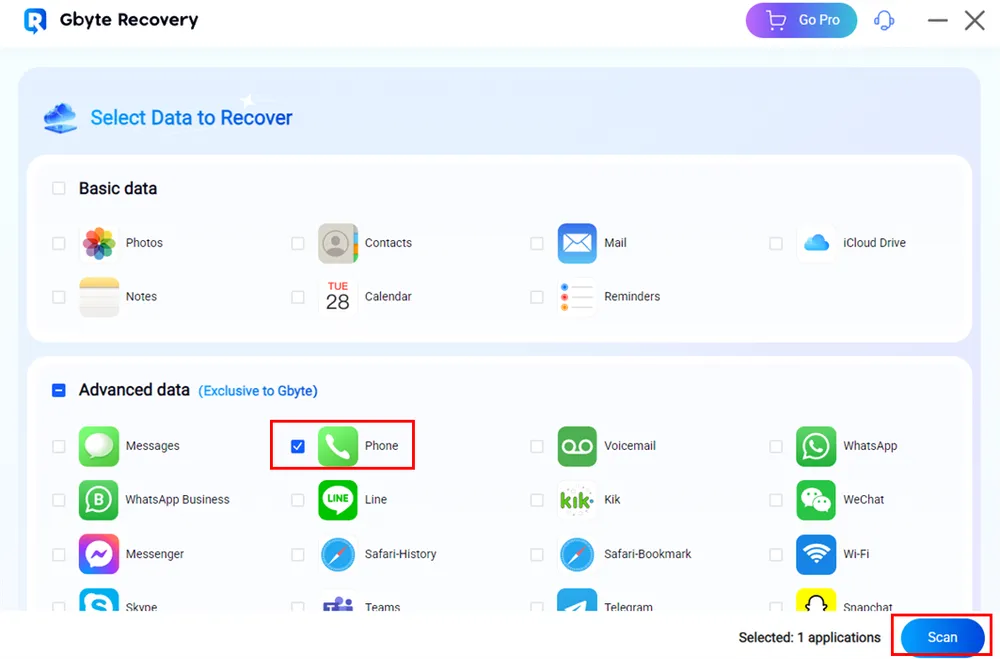Screen dimensions: 1000x659
Task: Click the Calendar icon showing TUE 28
Action: pos(338,297)
